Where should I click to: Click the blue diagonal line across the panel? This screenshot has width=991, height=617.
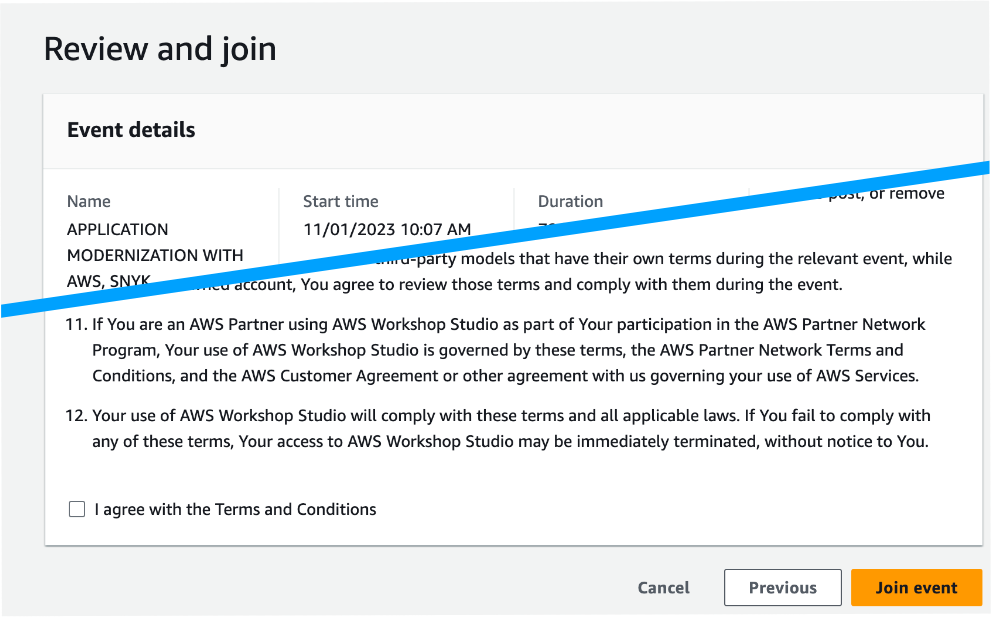(x=500, y=237)
